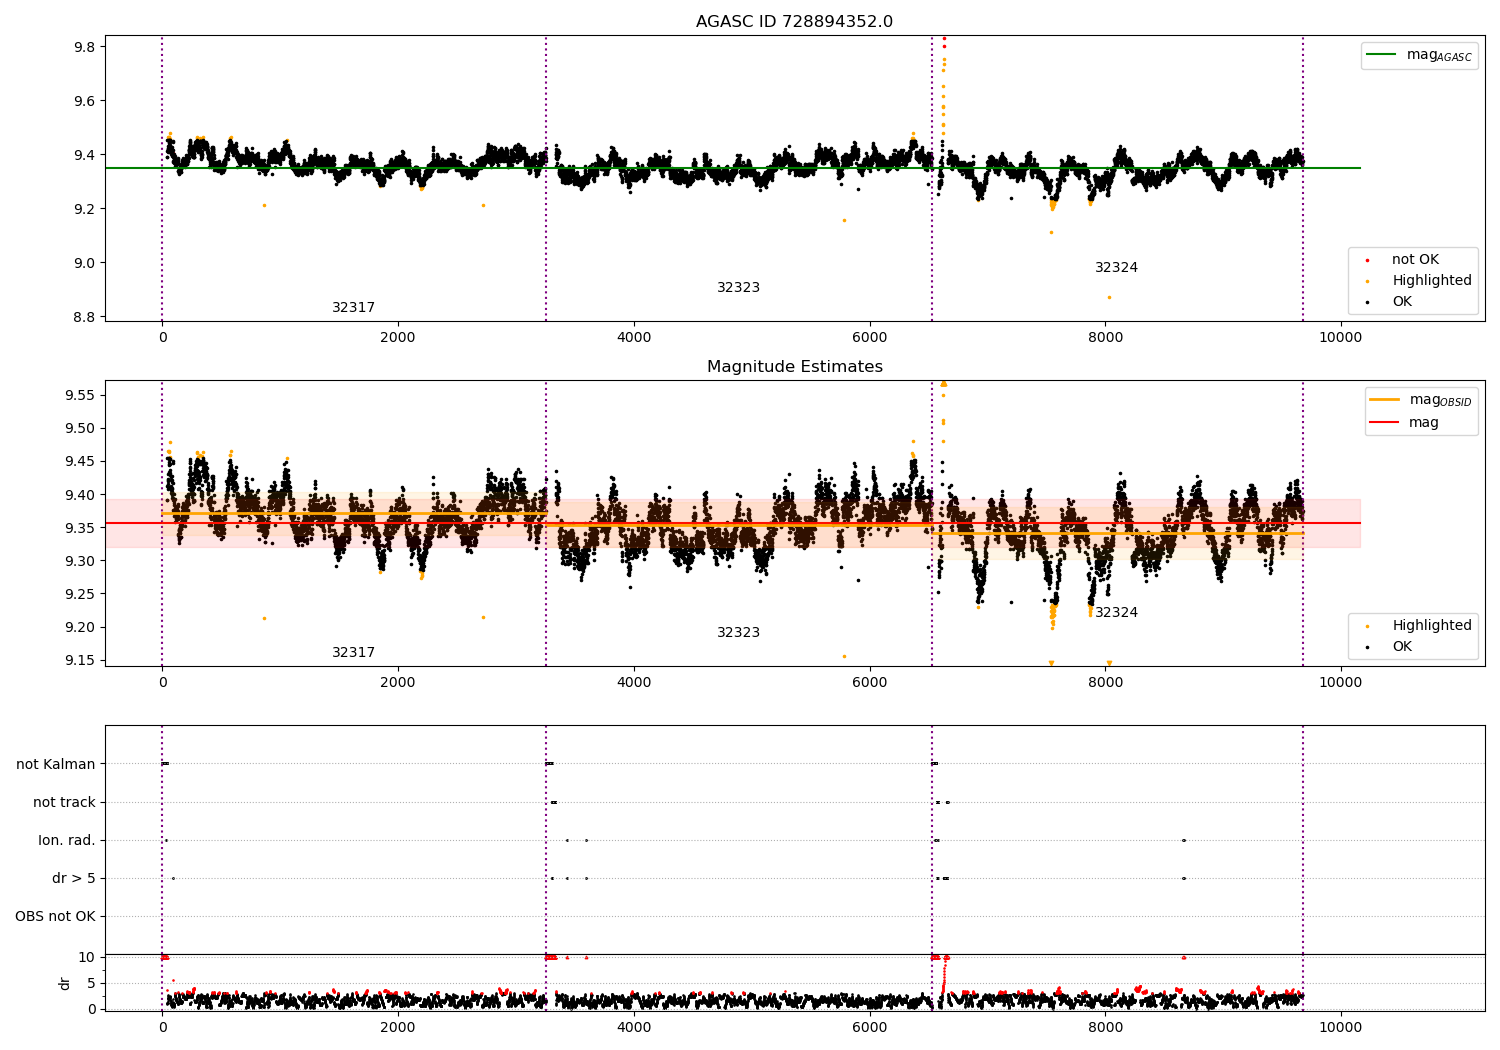Click the 'not track' axis label
Viewport: 1500px width, 1050px height.
[x=64, y=803]
